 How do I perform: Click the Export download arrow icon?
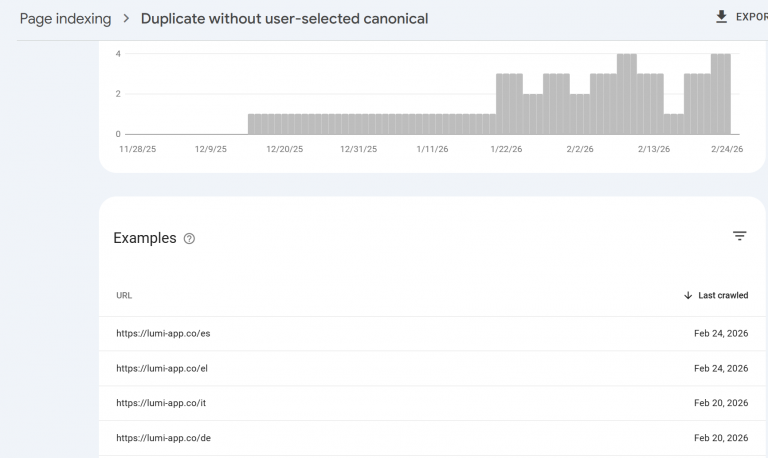(721, 17)
